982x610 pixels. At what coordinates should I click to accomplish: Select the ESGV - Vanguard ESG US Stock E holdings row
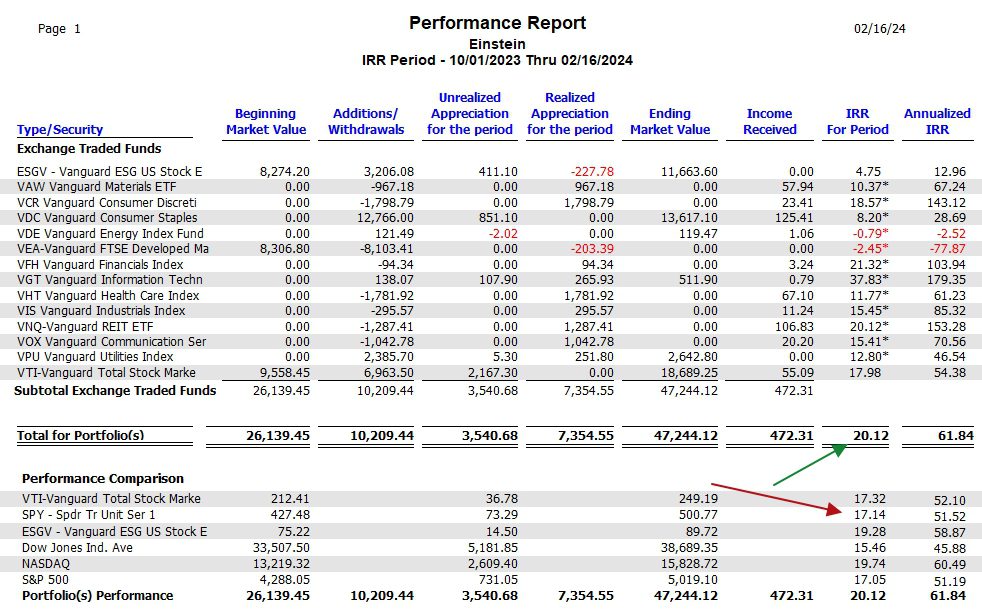click(491, 172)
